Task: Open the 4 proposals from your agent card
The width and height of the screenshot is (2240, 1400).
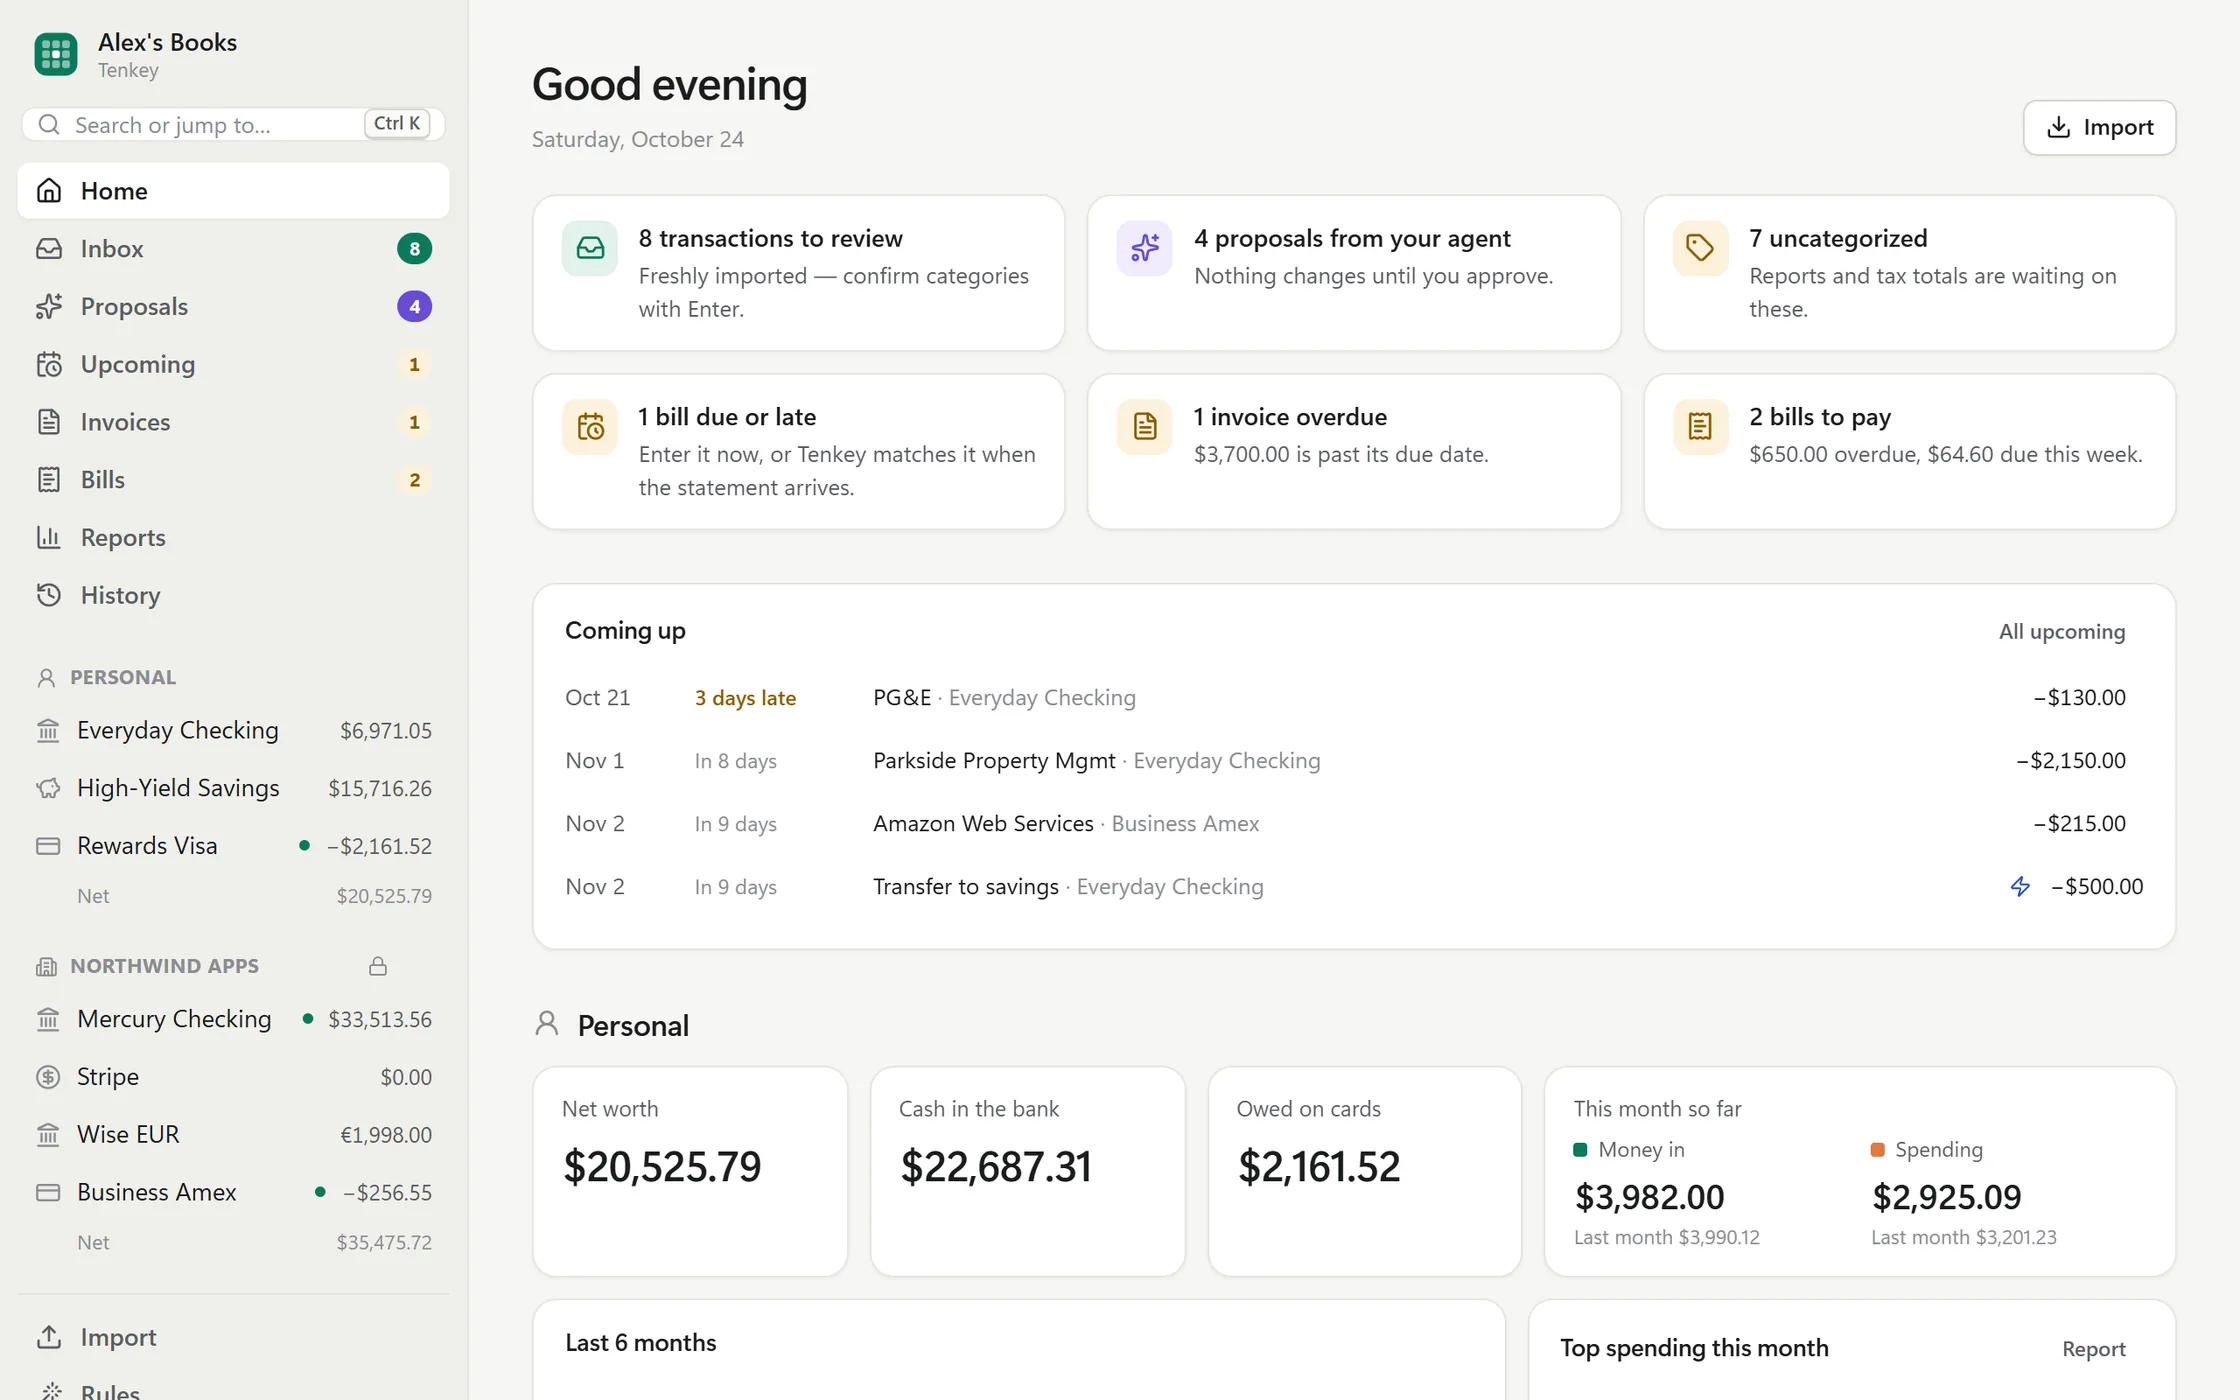Action: pyautogui.click(x=1354, y=272)
